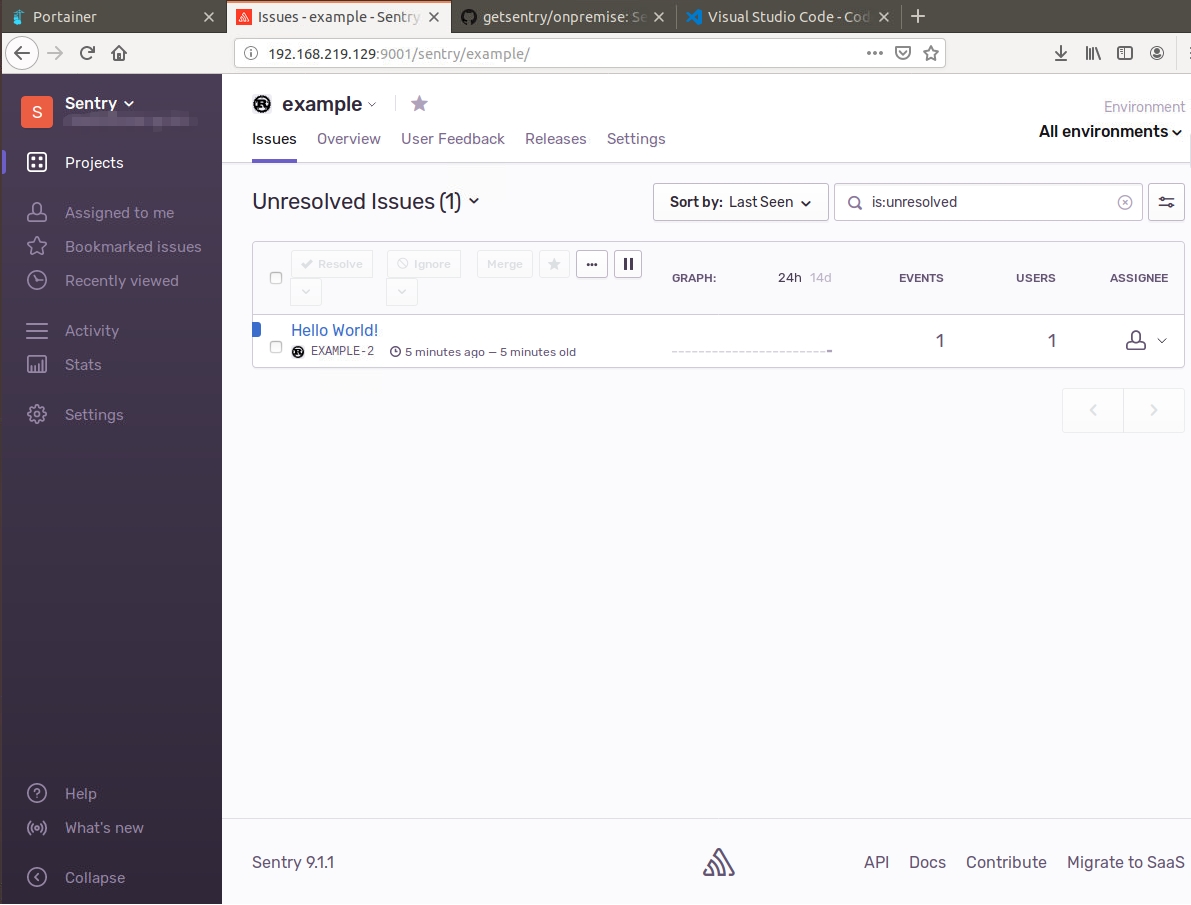Viewport: 1191px width, 905px height.
Task: Open site information icon in address bar
Action: coord(251,53)
